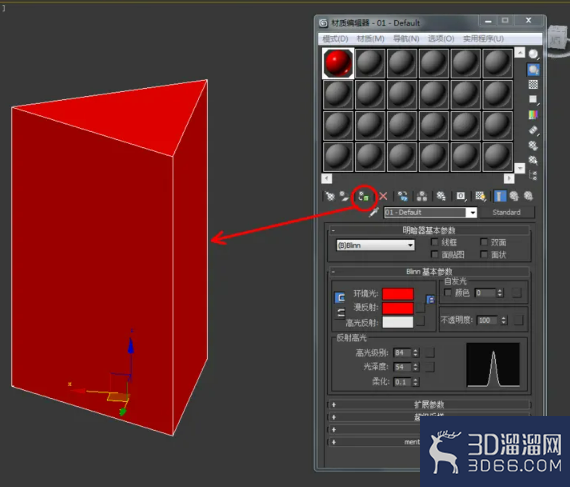
Task: Open the 选项(O) menu
Action: coord(441,39)
